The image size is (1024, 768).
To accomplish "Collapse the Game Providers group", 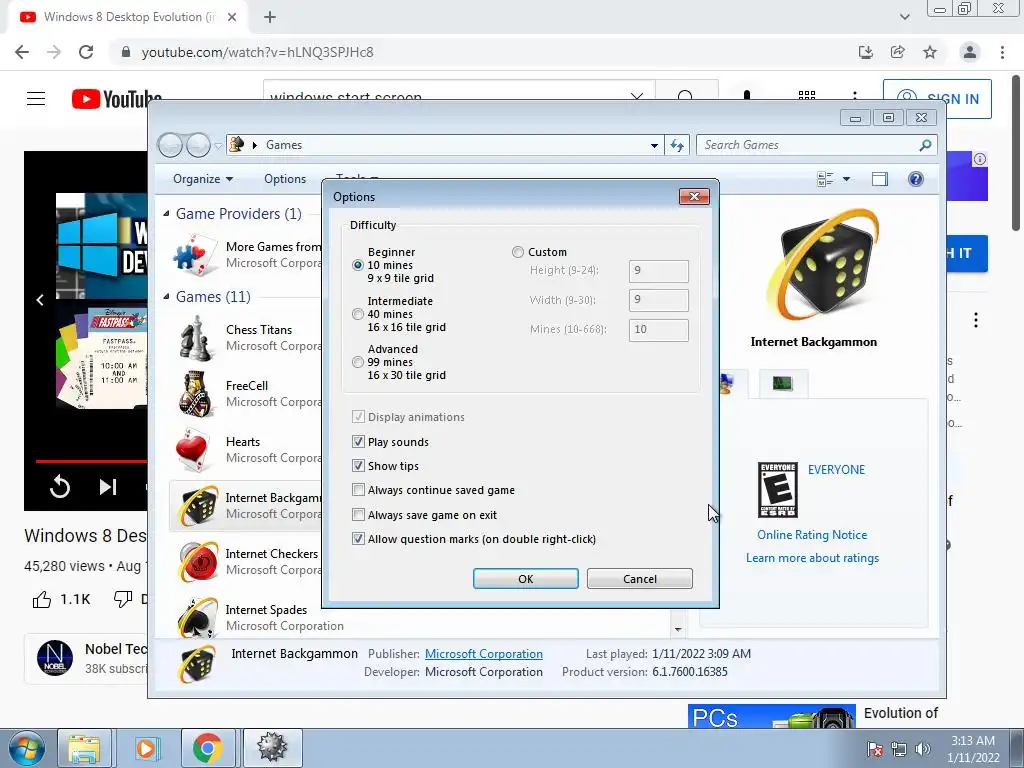I will [x=166, y=214].
